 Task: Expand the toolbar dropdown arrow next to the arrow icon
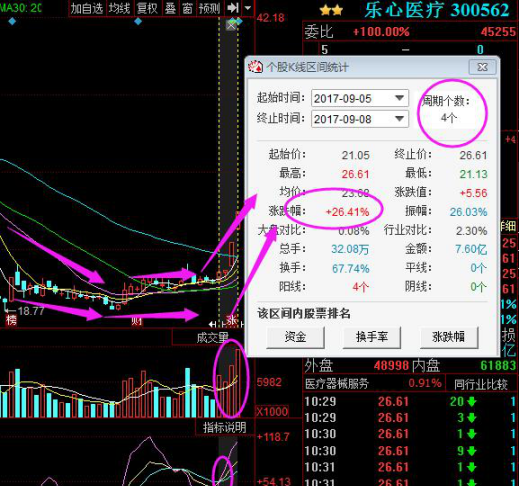248,8
